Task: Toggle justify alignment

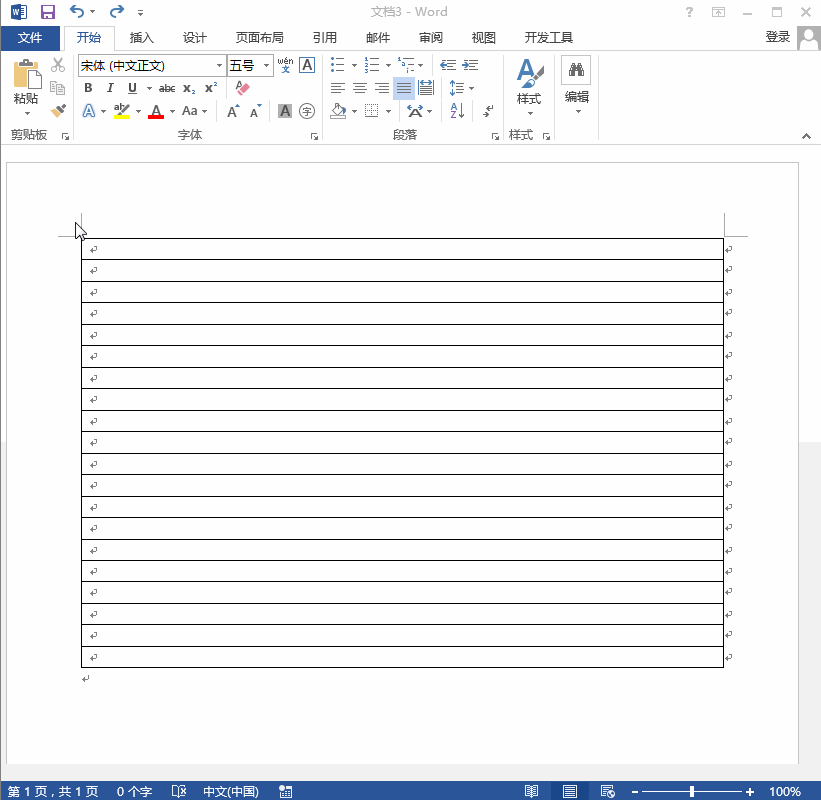Action: click(404, 88)
